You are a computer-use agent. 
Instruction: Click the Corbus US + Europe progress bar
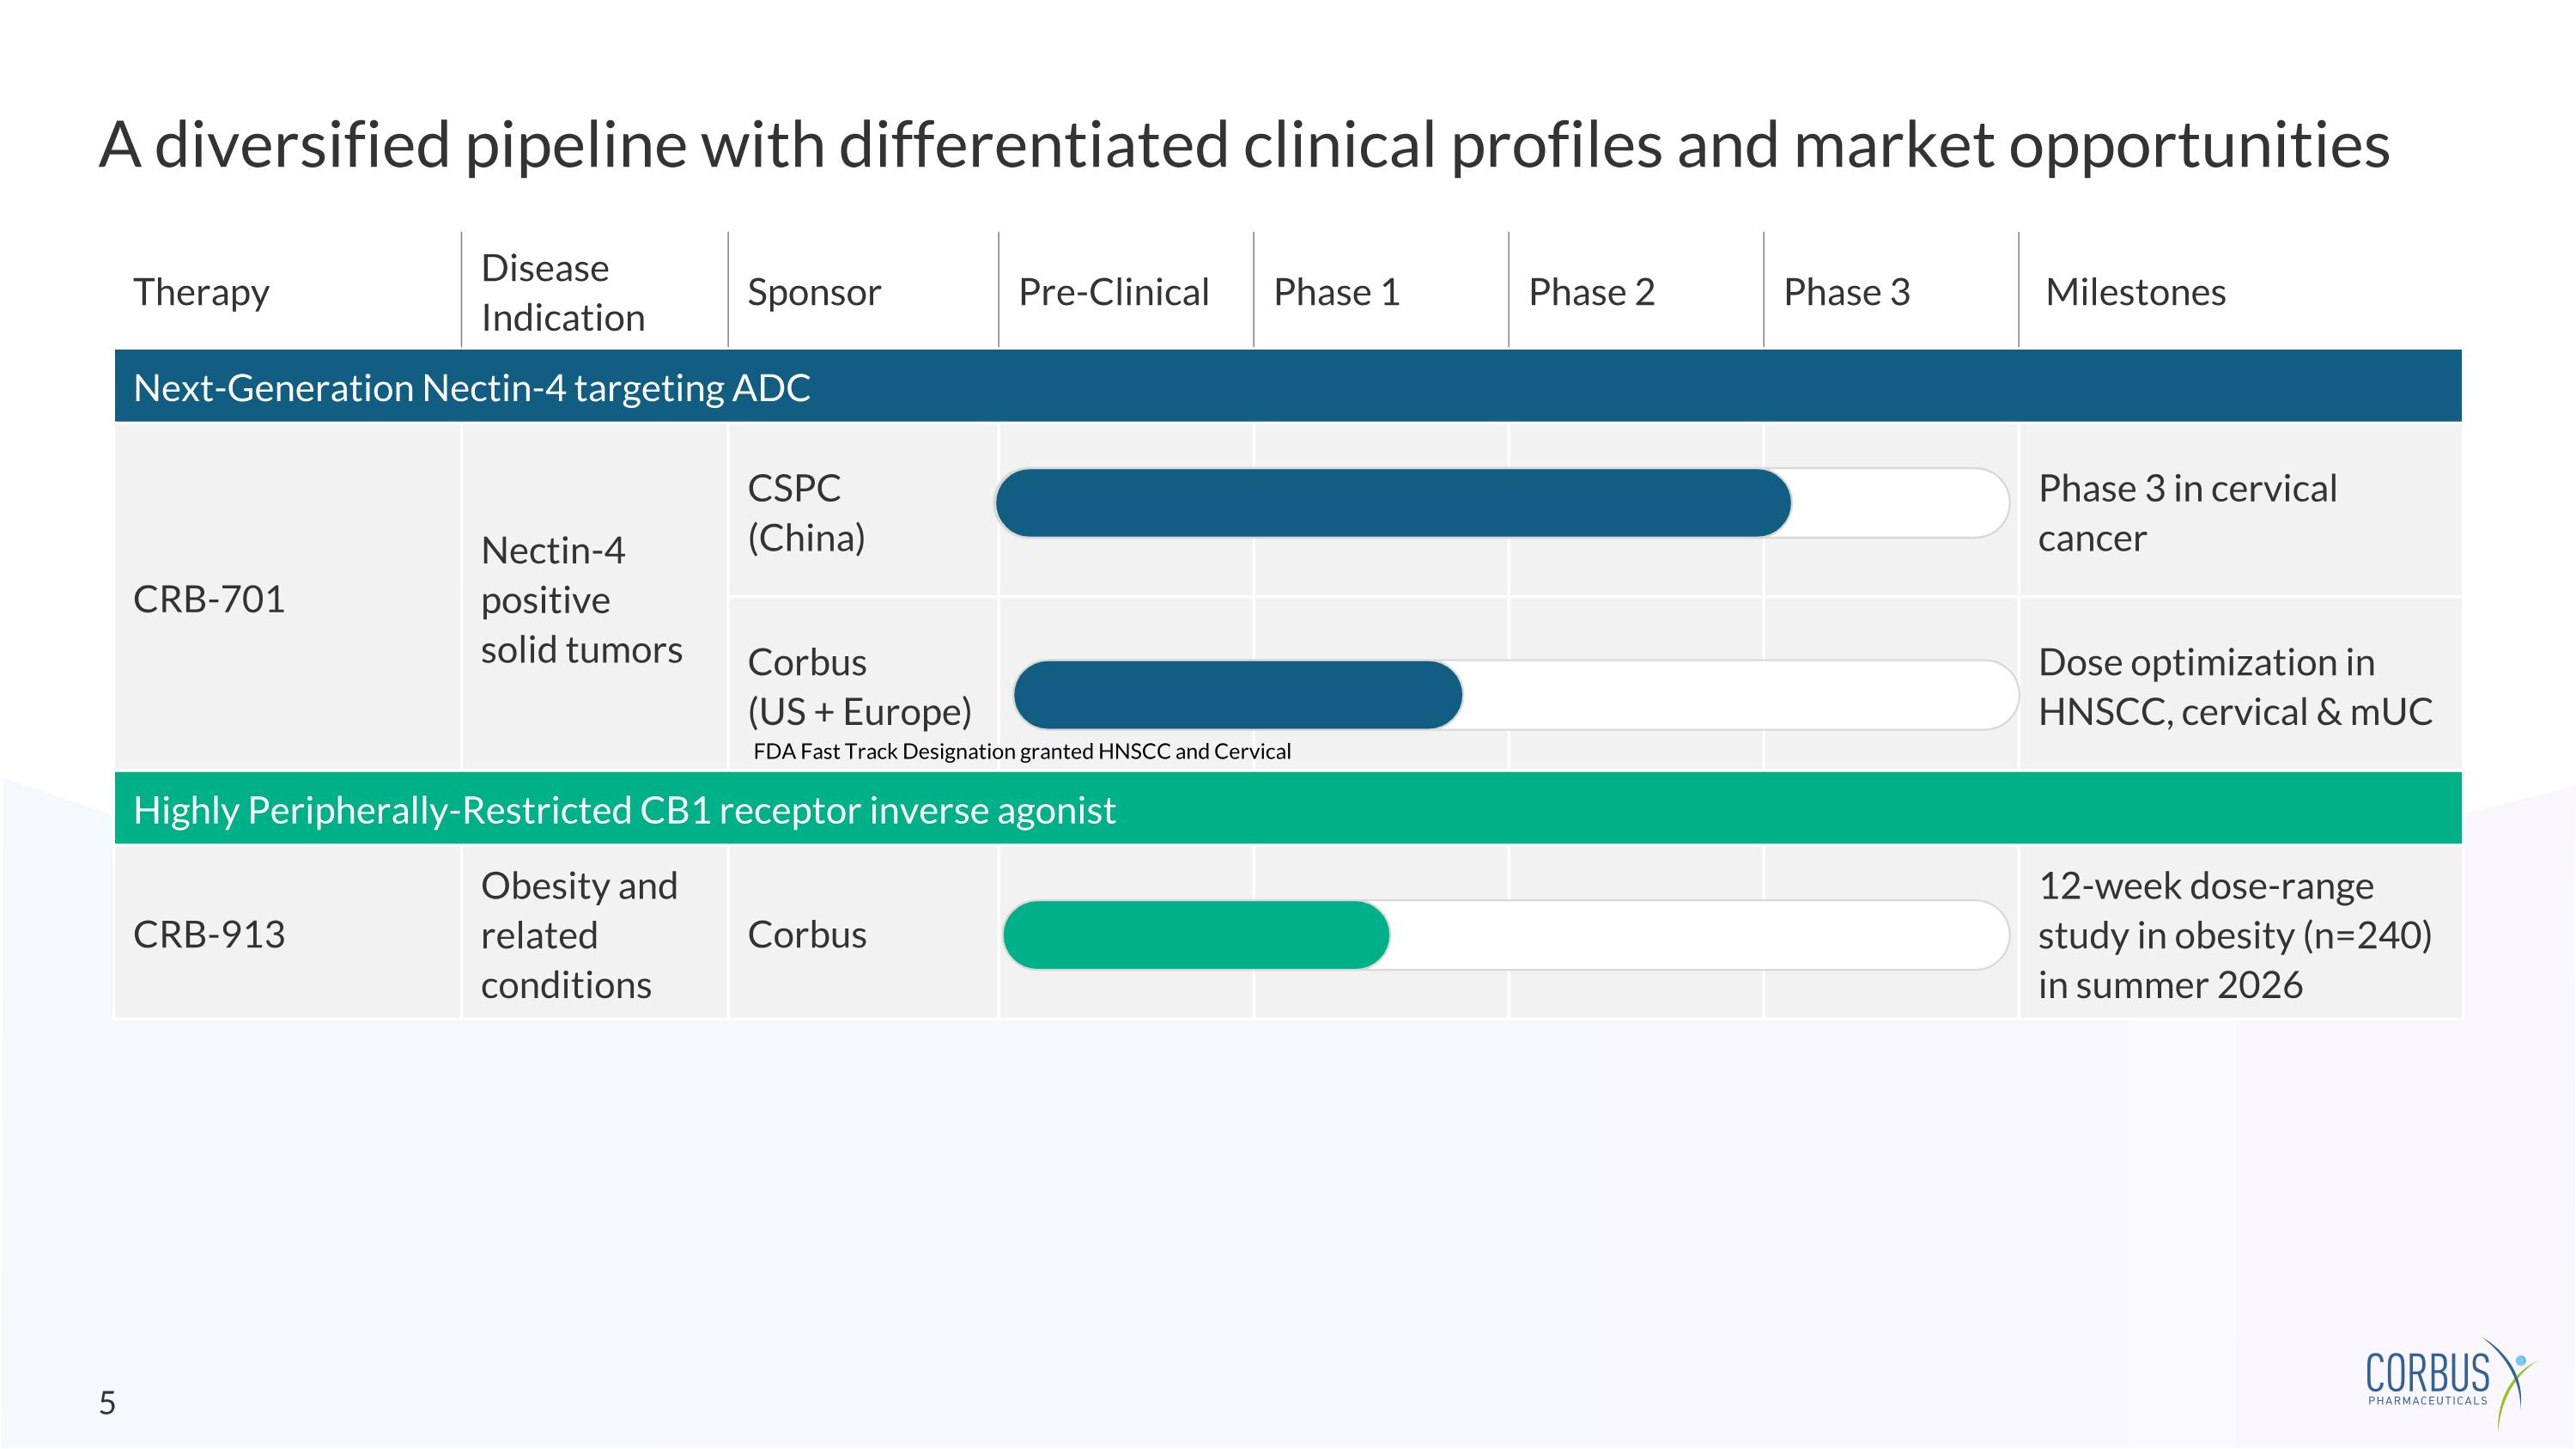pos(1238,695)
